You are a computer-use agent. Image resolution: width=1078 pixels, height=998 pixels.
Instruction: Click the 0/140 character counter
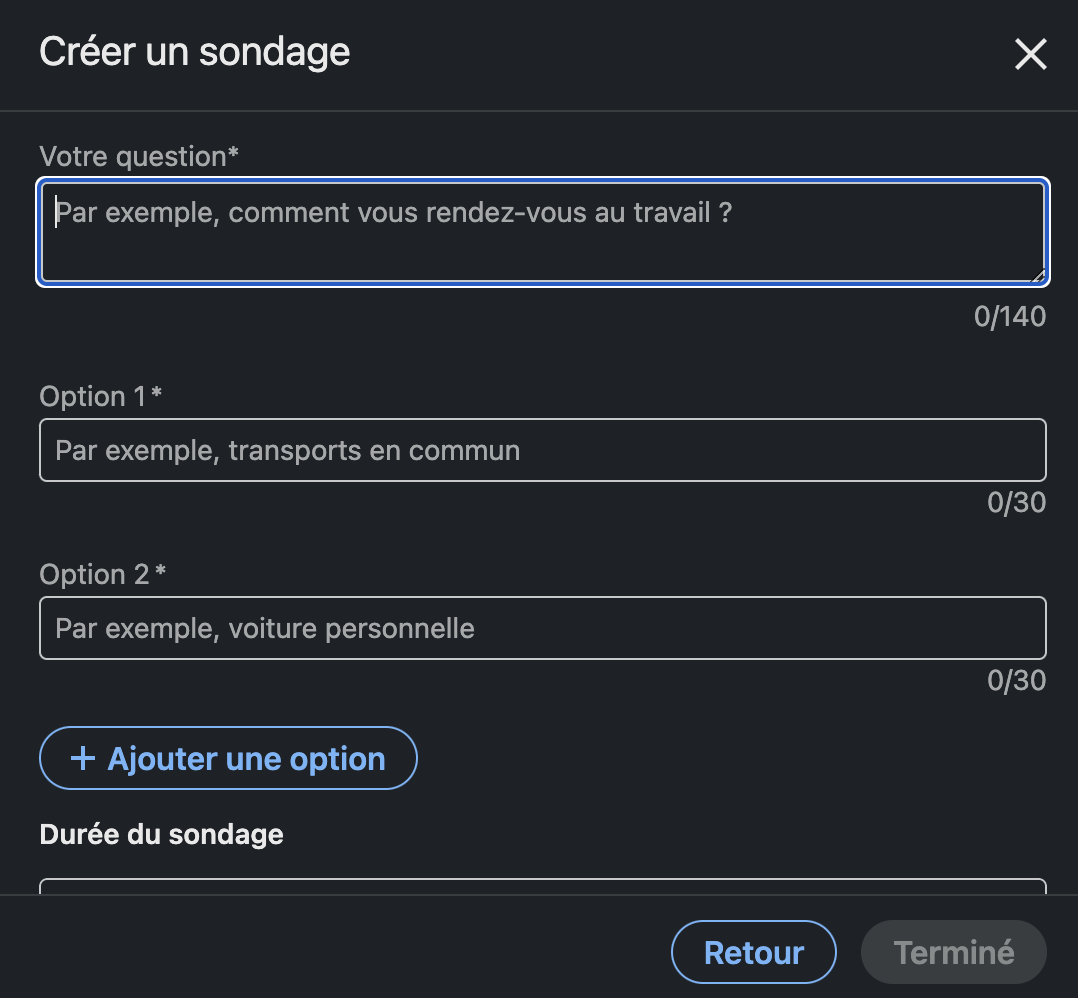point(1009,317)
